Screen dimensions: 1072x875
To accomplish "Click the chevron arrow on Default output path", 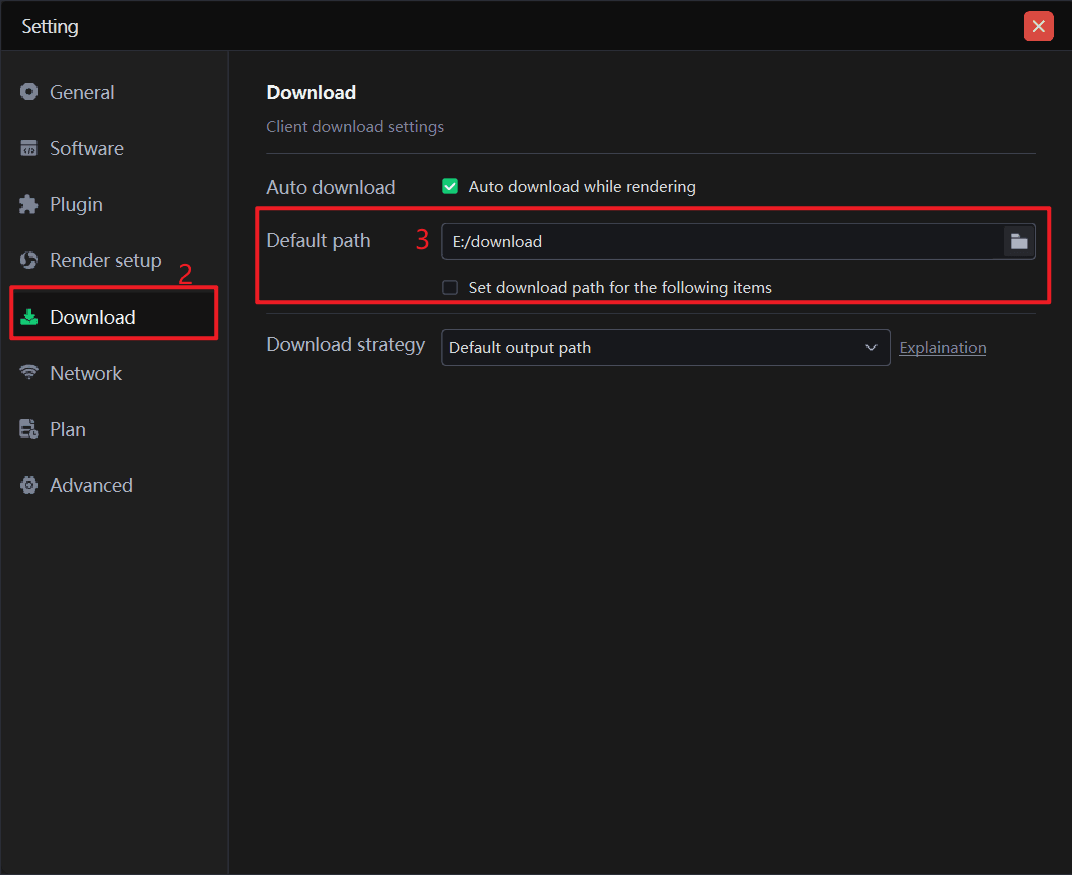I will tap(870, 348).
